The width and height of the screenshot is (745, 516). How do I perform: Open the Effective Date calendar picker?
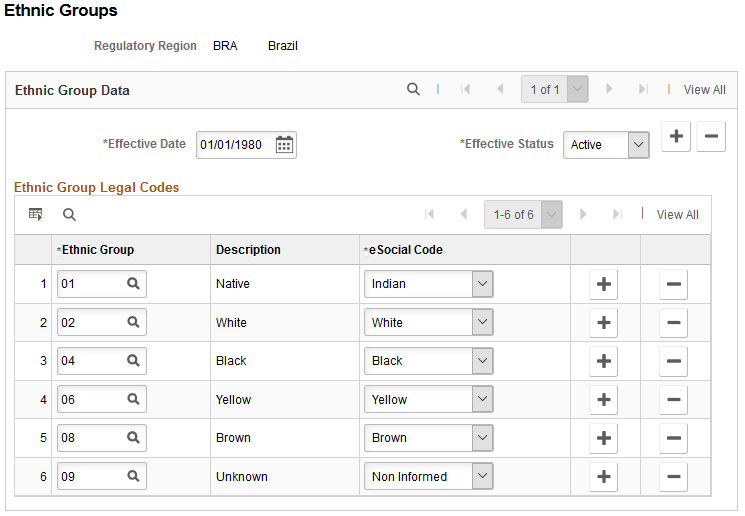(x=284, y=145)
